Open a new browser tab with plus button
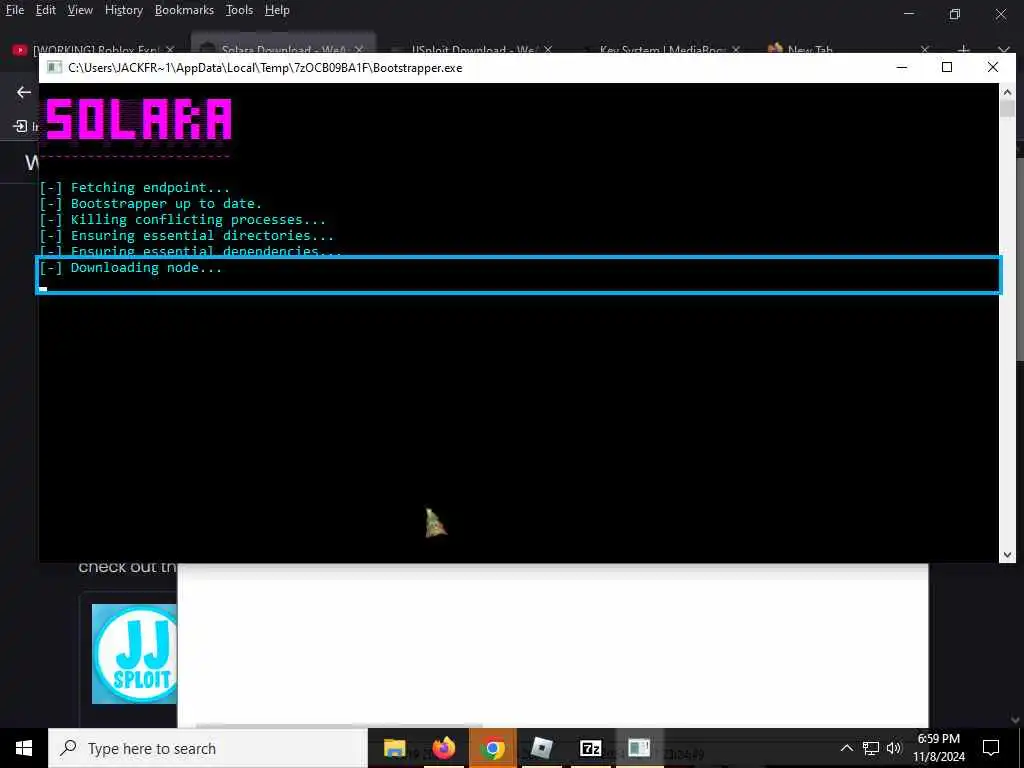 click(x=963, y=49)
